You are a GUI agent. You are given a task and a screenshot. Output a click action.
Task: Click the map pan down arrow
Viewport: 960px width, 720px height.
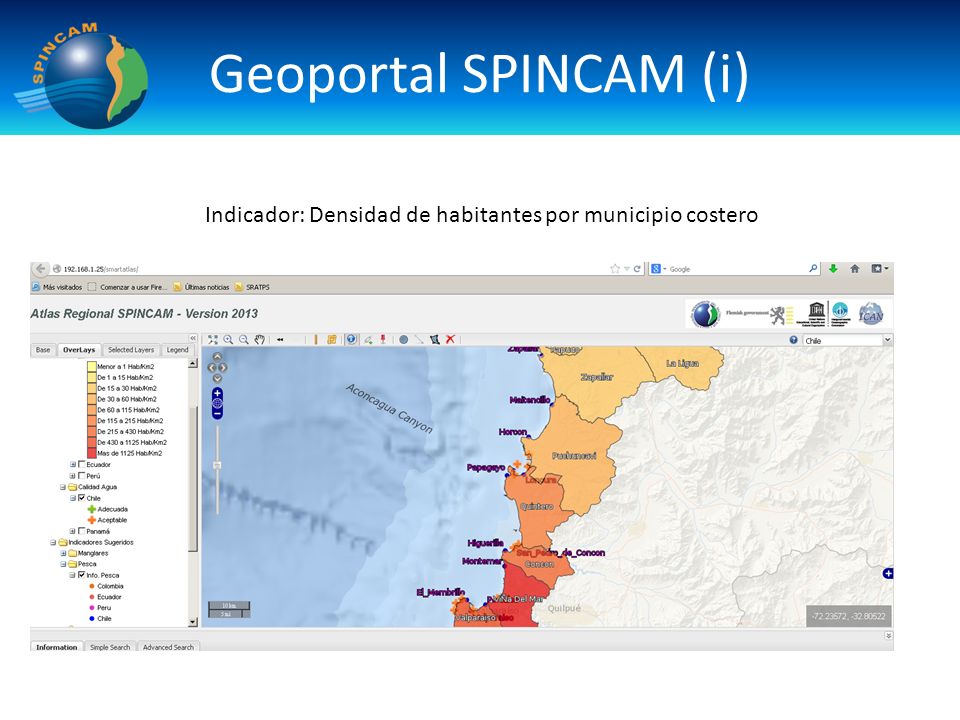tap(217, 378)
